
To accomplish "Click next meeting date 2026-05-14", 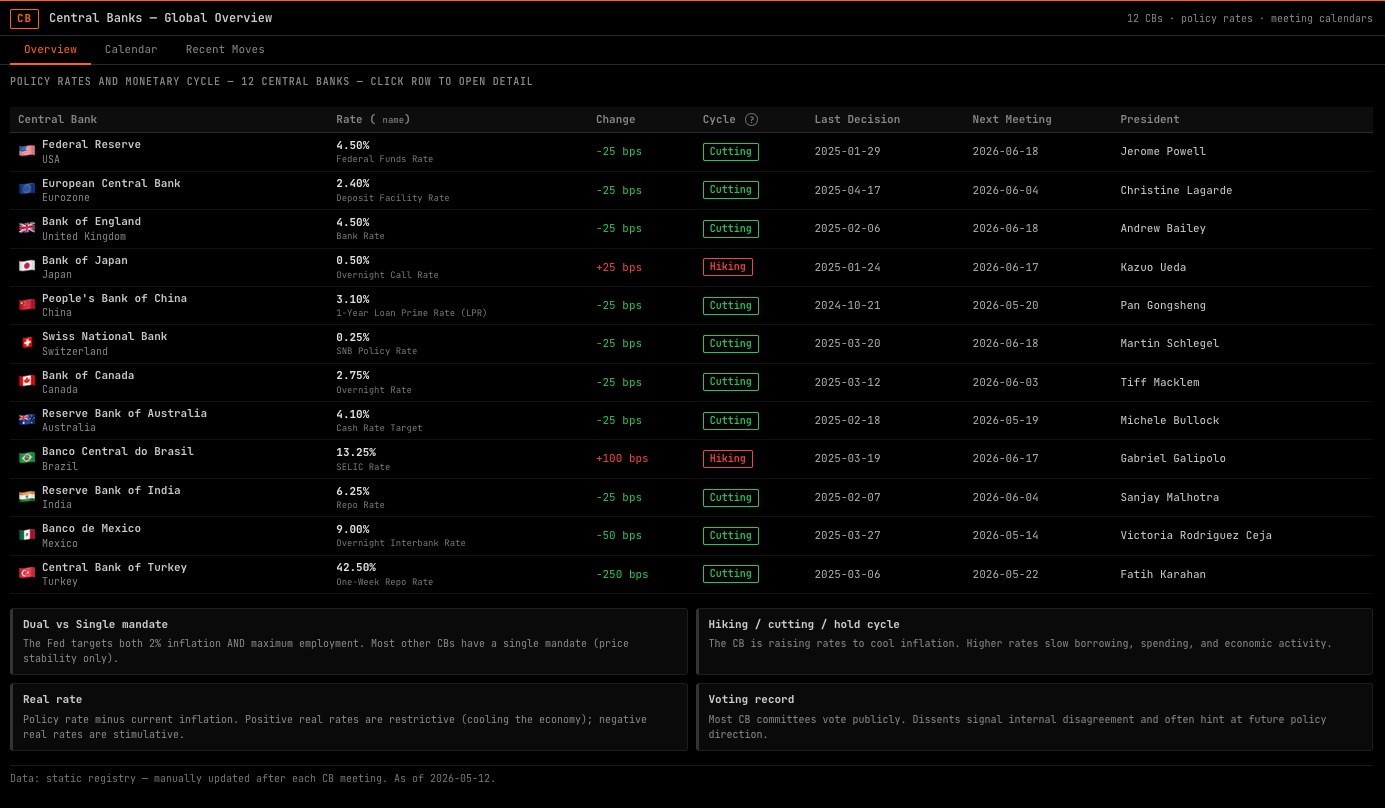I will pos(1005,535).
